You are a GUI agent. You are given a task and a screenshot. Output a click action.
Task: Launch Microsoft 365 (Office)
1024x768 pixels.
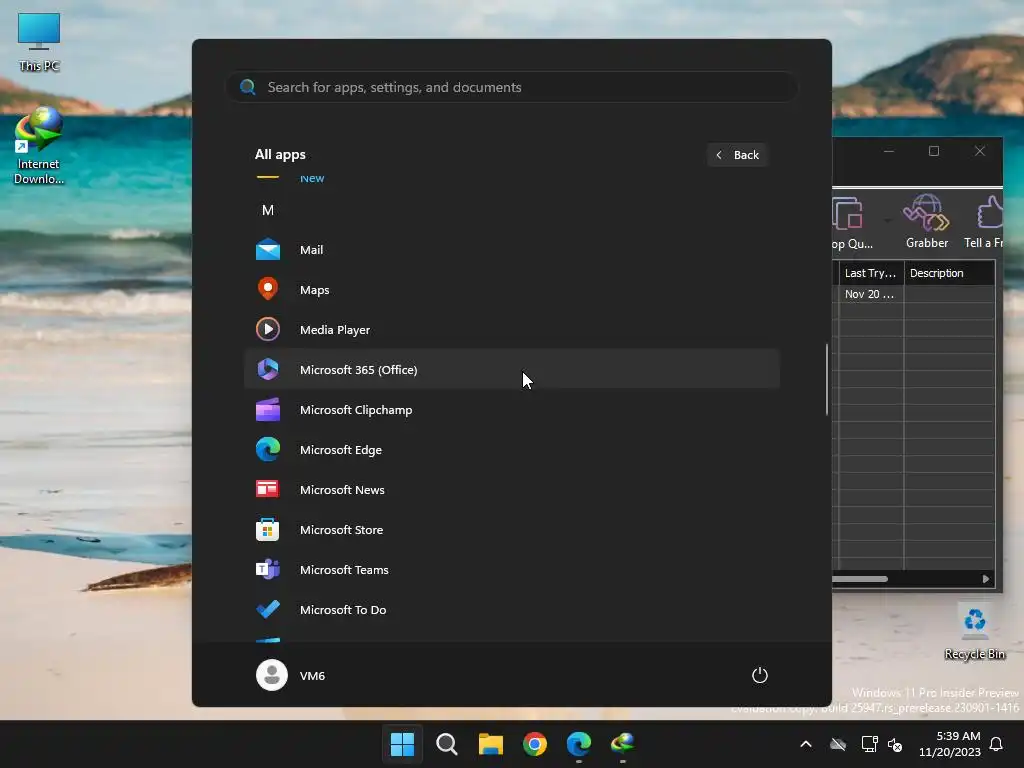point(511,370)
